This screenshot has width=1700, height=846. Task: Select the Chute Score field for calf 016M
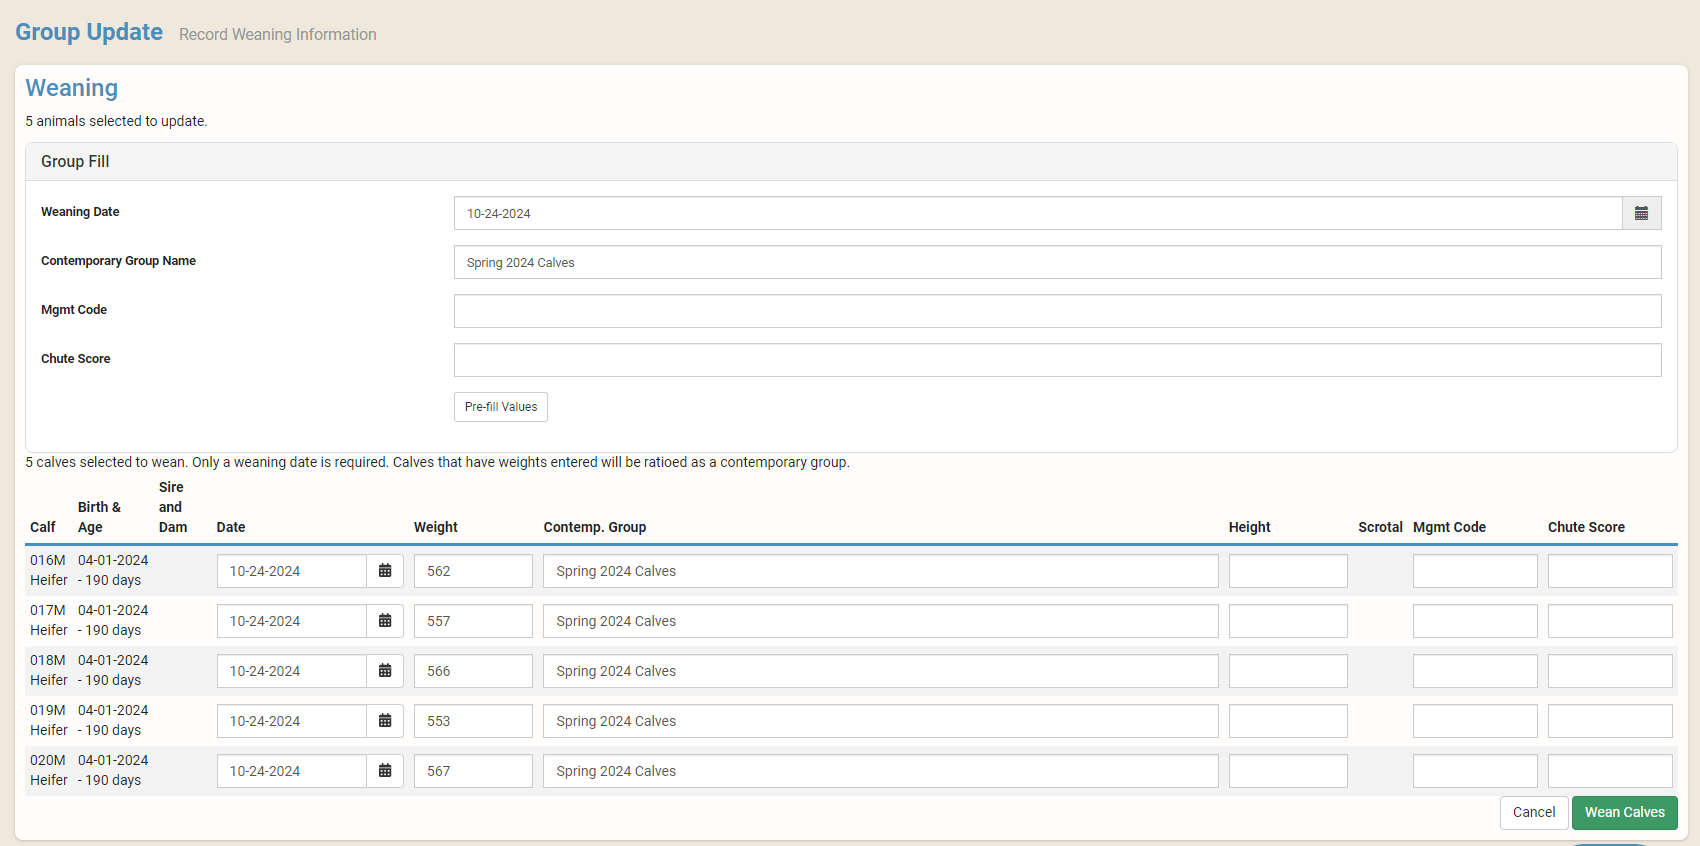pos(1610,571)
